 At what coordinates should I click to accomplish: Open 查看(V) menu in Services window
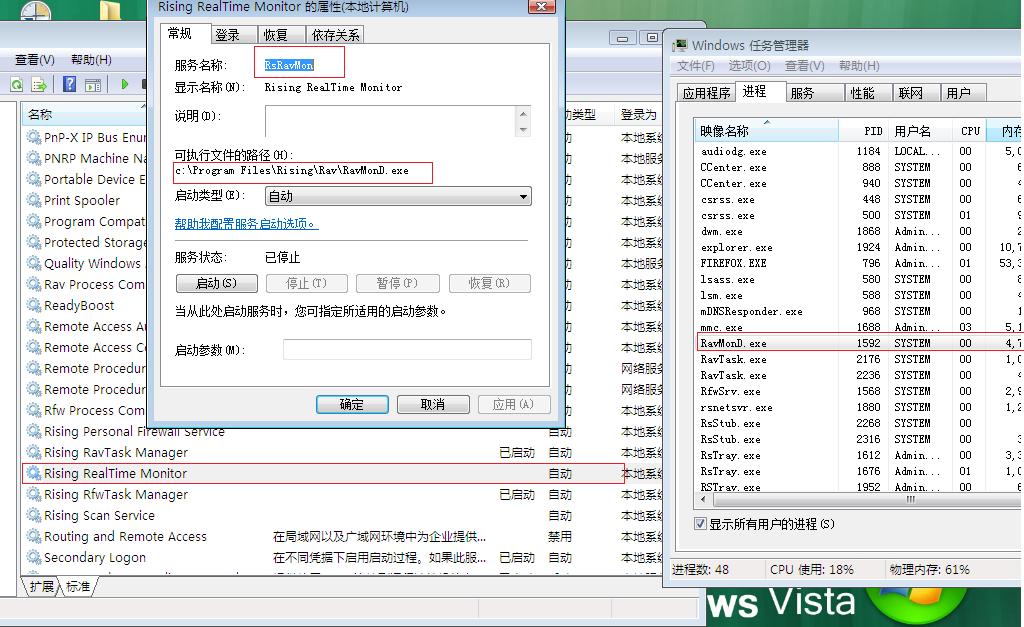(x=35, y=59)
